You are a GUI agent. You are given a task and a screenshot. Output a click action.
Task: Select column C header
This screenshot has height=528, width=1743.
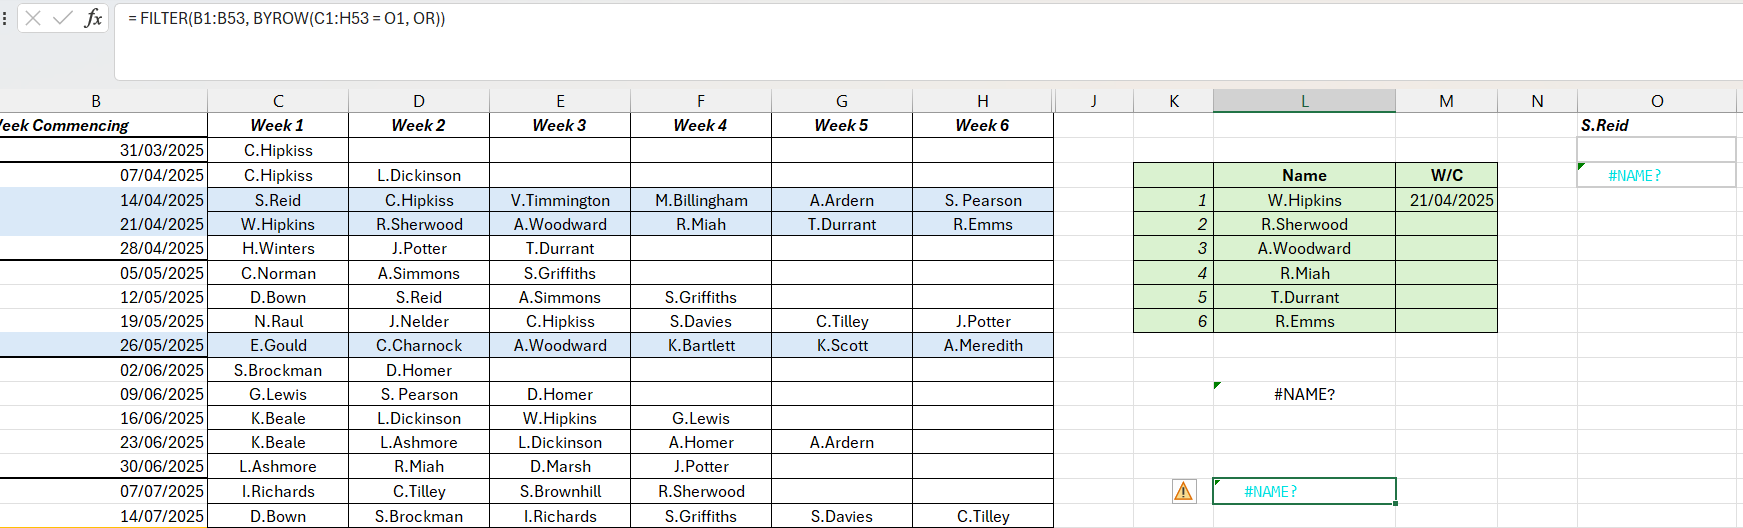[x=278, y=101]
